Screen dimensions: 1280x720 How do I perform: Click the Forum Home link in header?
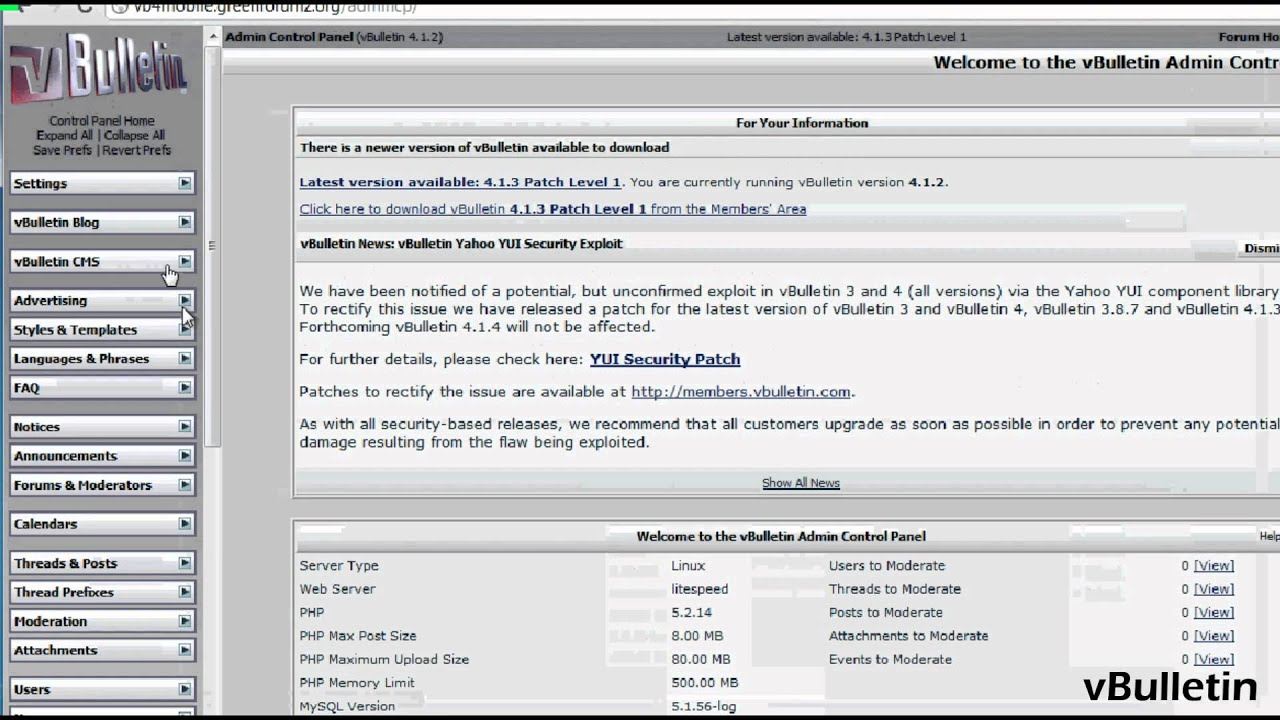pyautogui.click(x=1249, y=37)
